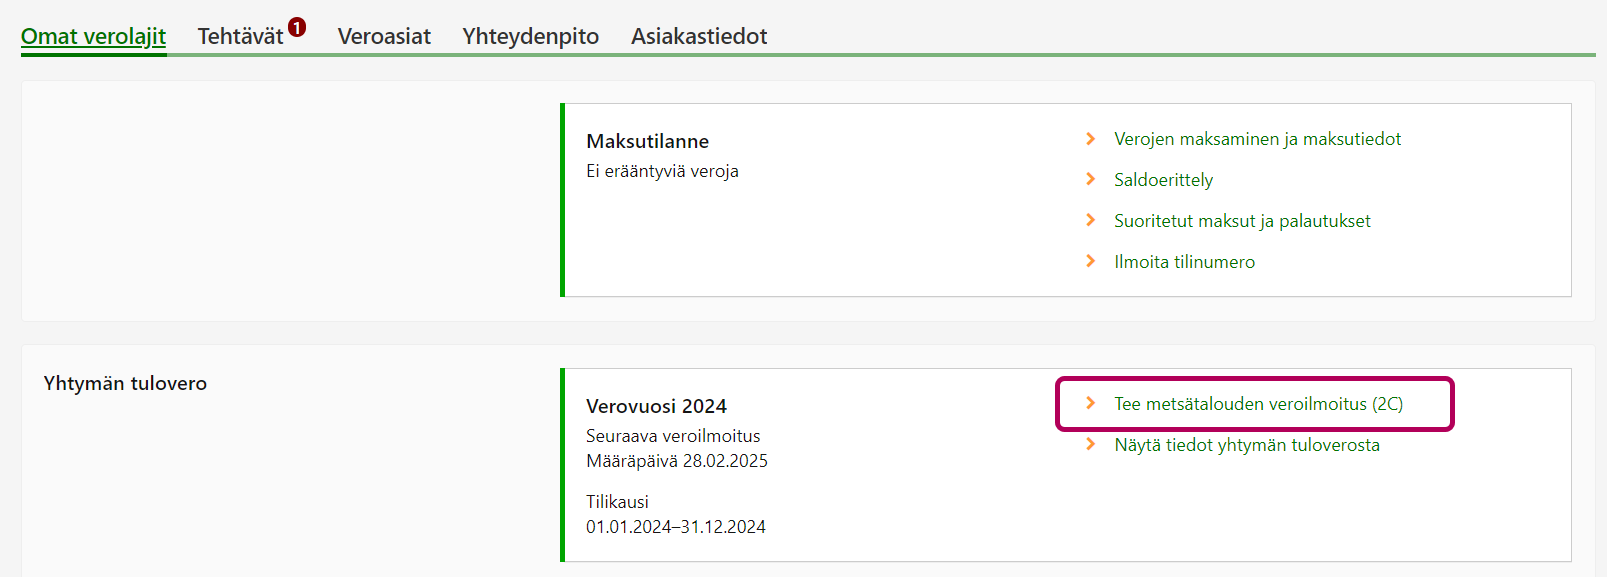Click the Verovuosi 2024 heading
The image size is (1607, 577).
click(656, 406)
